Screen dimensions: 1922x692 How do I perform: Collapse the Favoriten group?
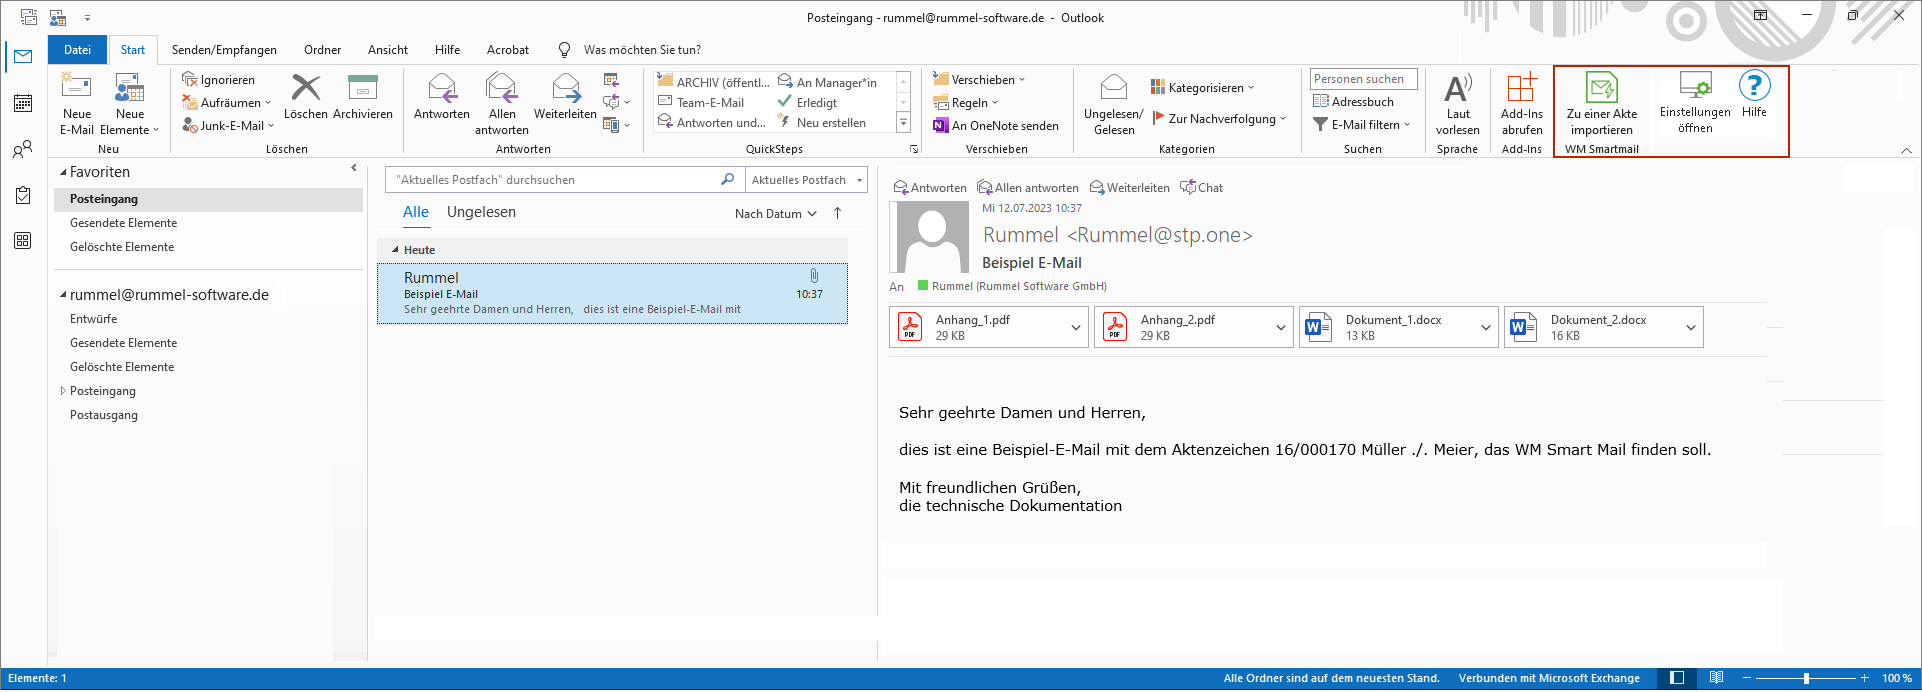pos(63,172)
